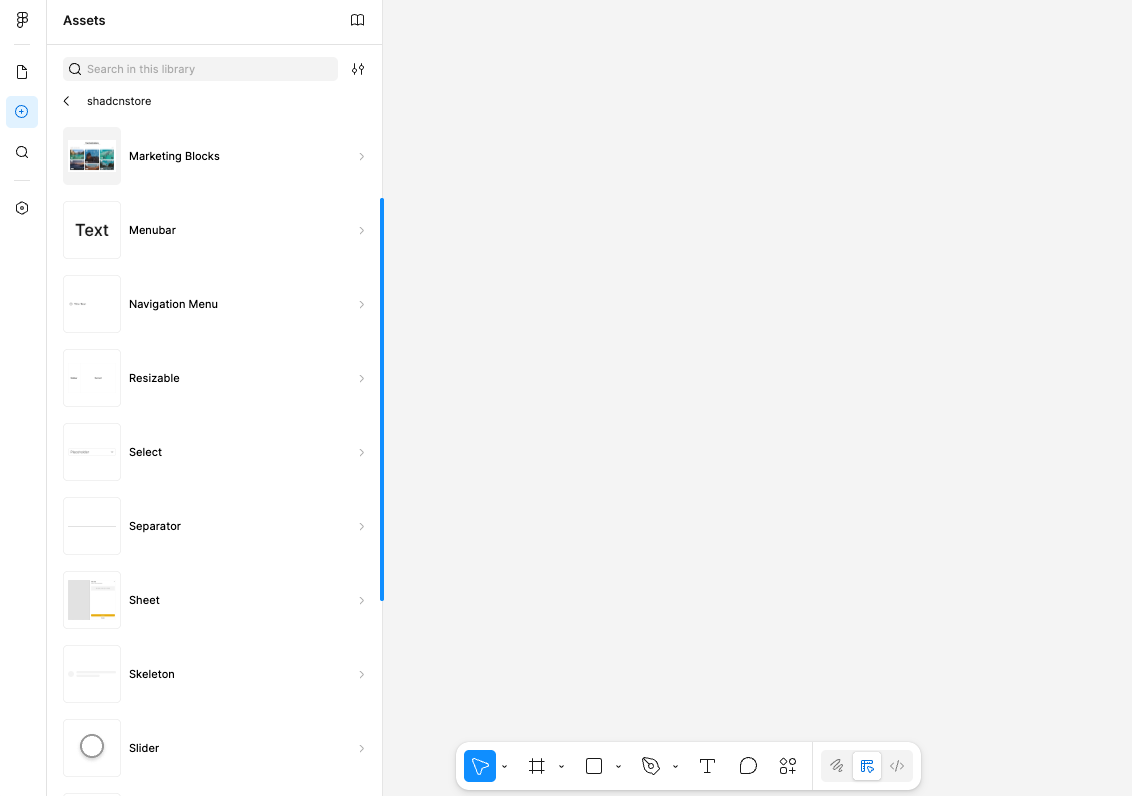
Task: Click the Skeleton thumbnail
Action: click(92, 674)
